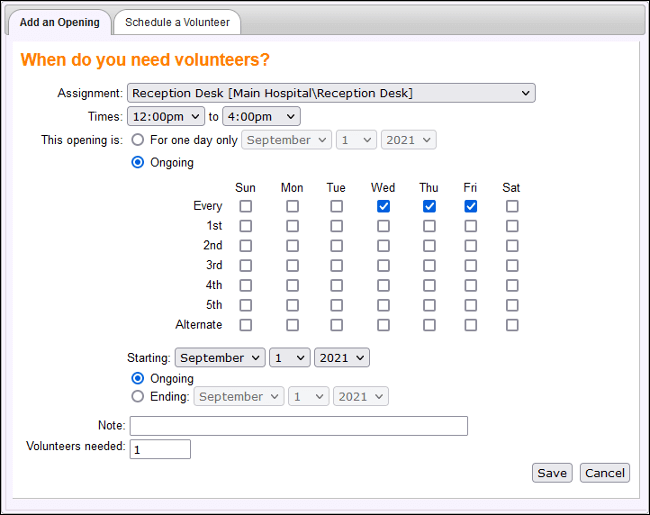The height and width of the screenshot is (515, 650).
Task: Open the Starting month dropdown
Action: [220, 357]
